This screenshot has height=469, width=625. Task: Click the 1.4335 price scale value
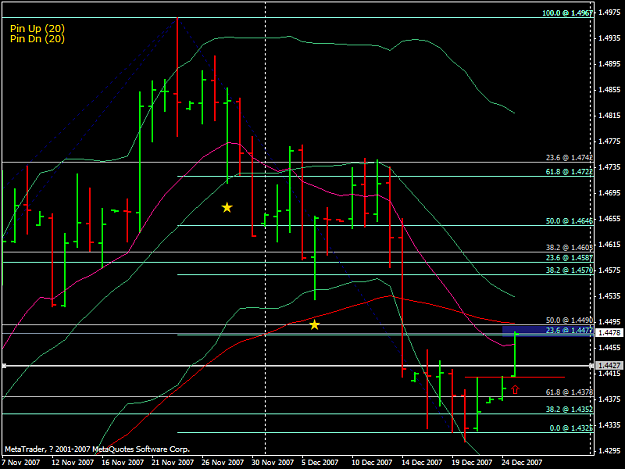pyautogui.click(x=609, y=425)
